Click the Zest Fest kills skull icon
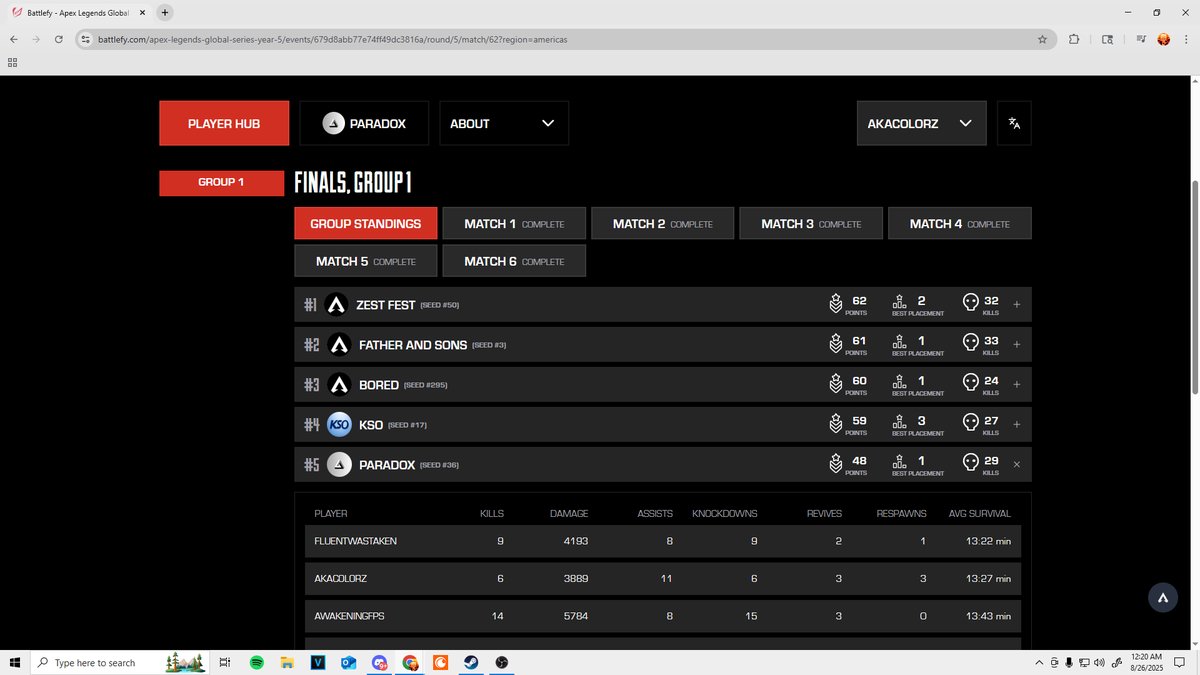 click(x=970, y=303)
